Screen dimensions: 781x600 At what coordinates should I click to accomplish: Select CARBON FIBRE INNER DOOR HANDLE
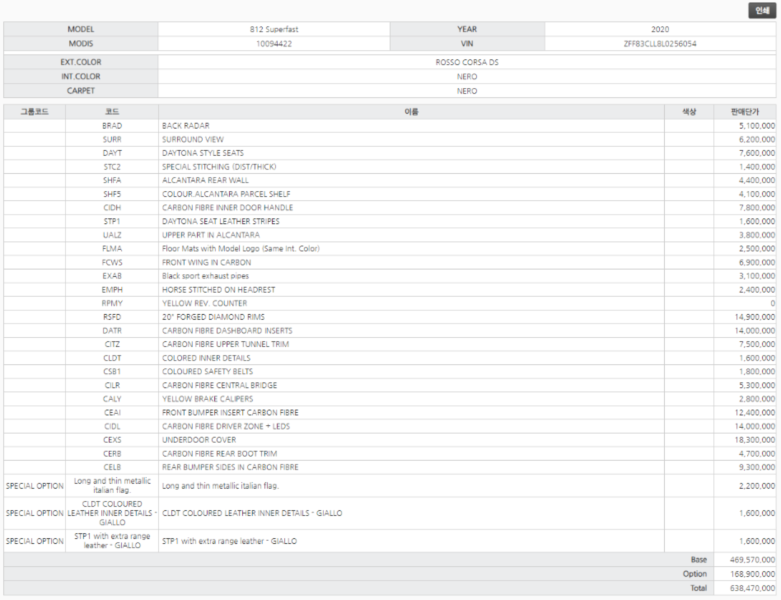[x=228, y=208]
